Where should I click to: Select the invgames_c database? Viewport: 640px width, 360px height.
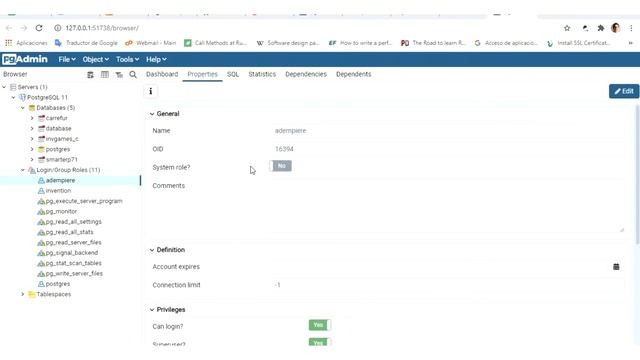point(62,139)
